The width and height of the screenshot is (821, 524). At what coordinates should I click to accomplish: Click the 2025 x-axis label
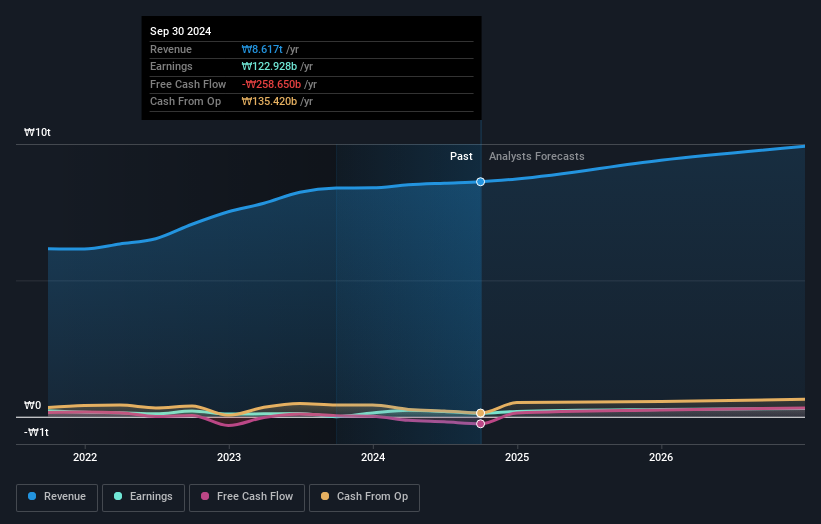pos(517,457)
